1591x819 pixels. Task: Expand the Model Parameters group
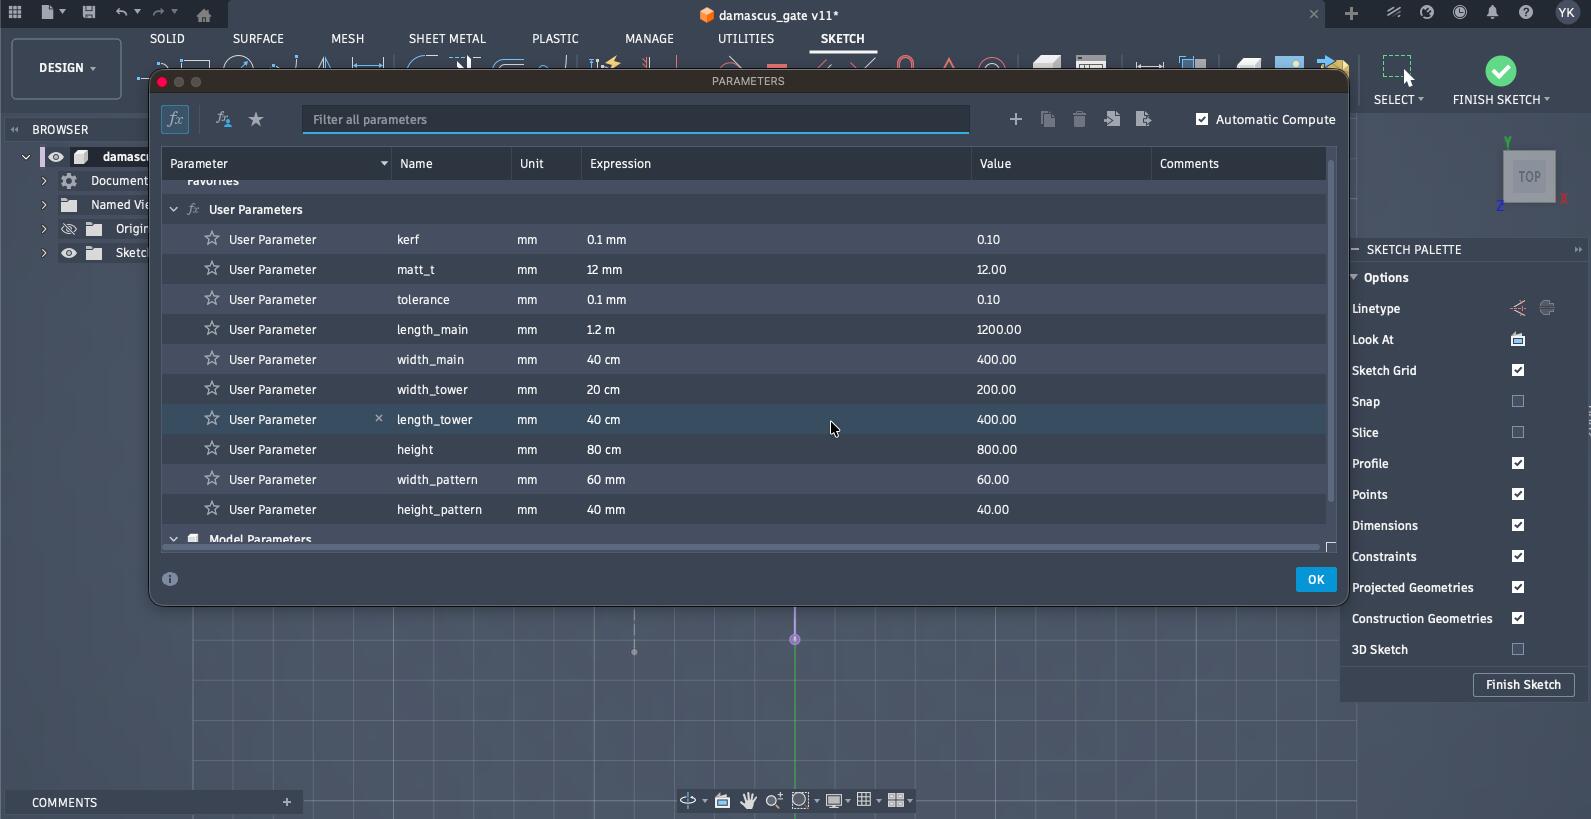coord(174,539)
